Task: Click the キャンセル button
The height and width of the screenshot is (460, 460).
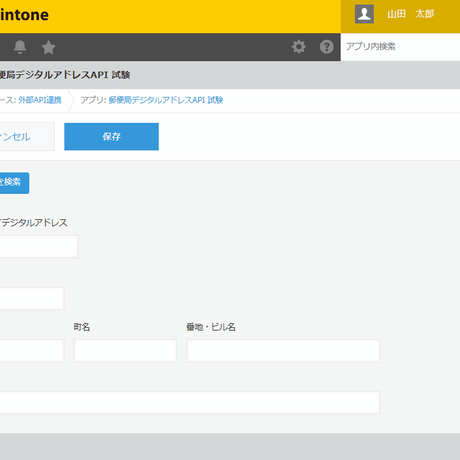Action: (27, 137)
